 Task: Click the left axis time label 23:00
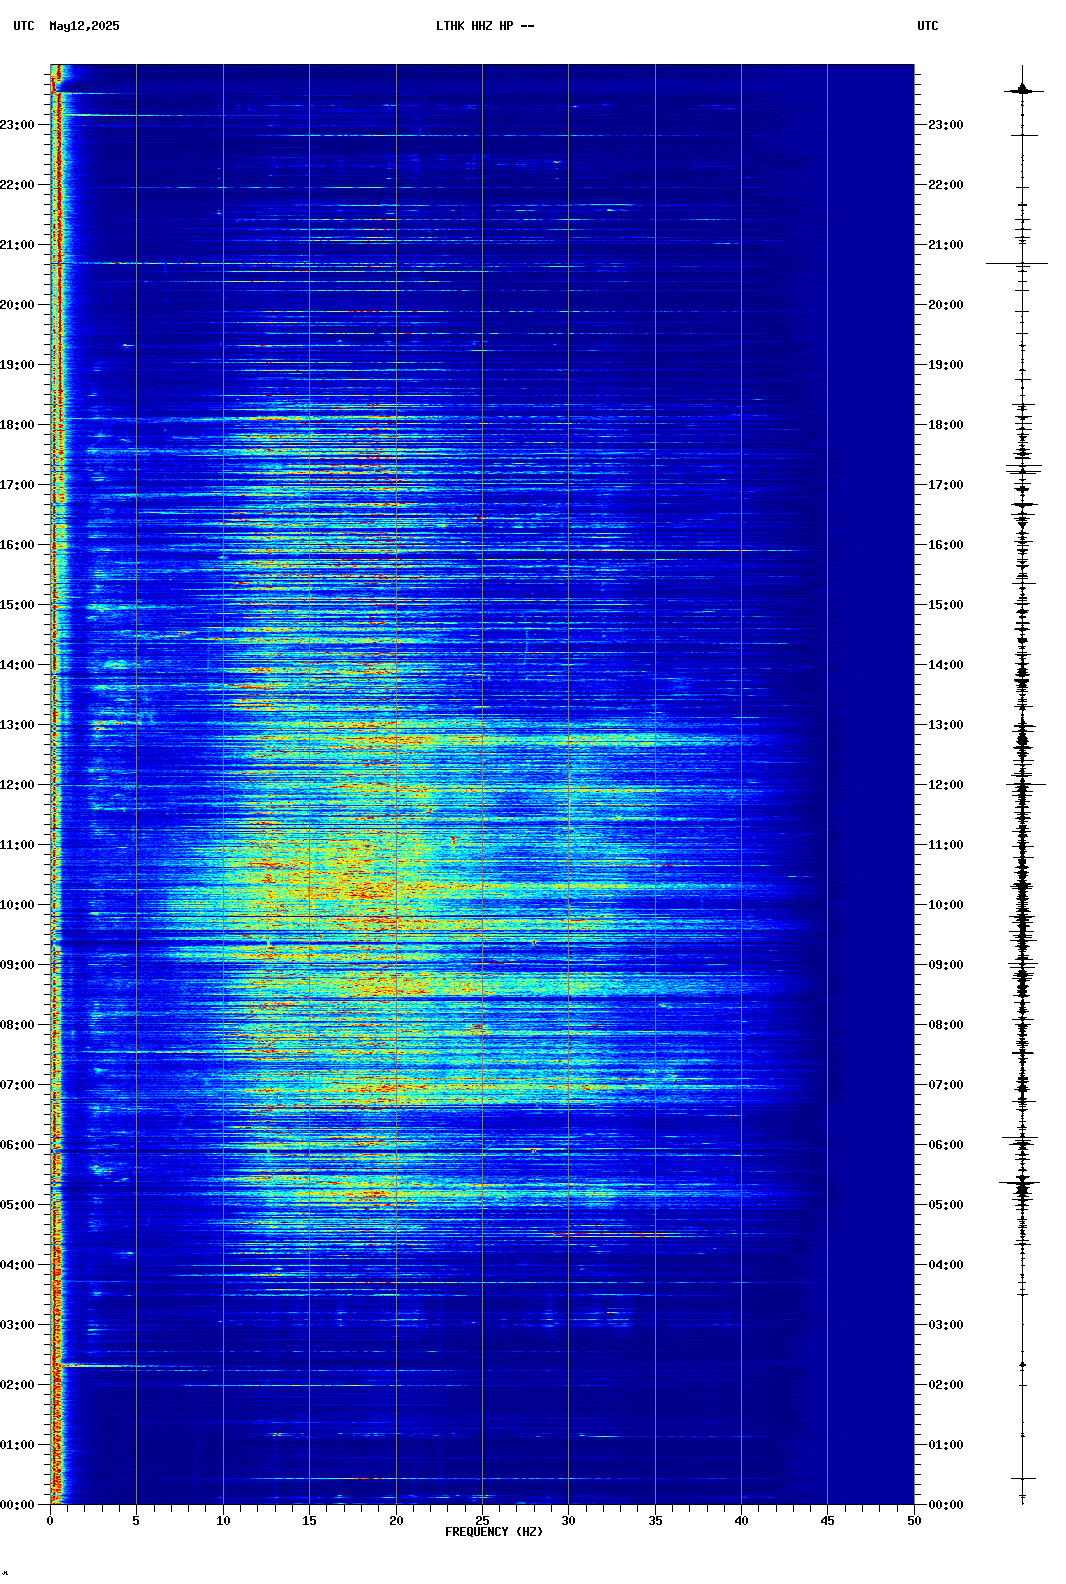[17, 125]
